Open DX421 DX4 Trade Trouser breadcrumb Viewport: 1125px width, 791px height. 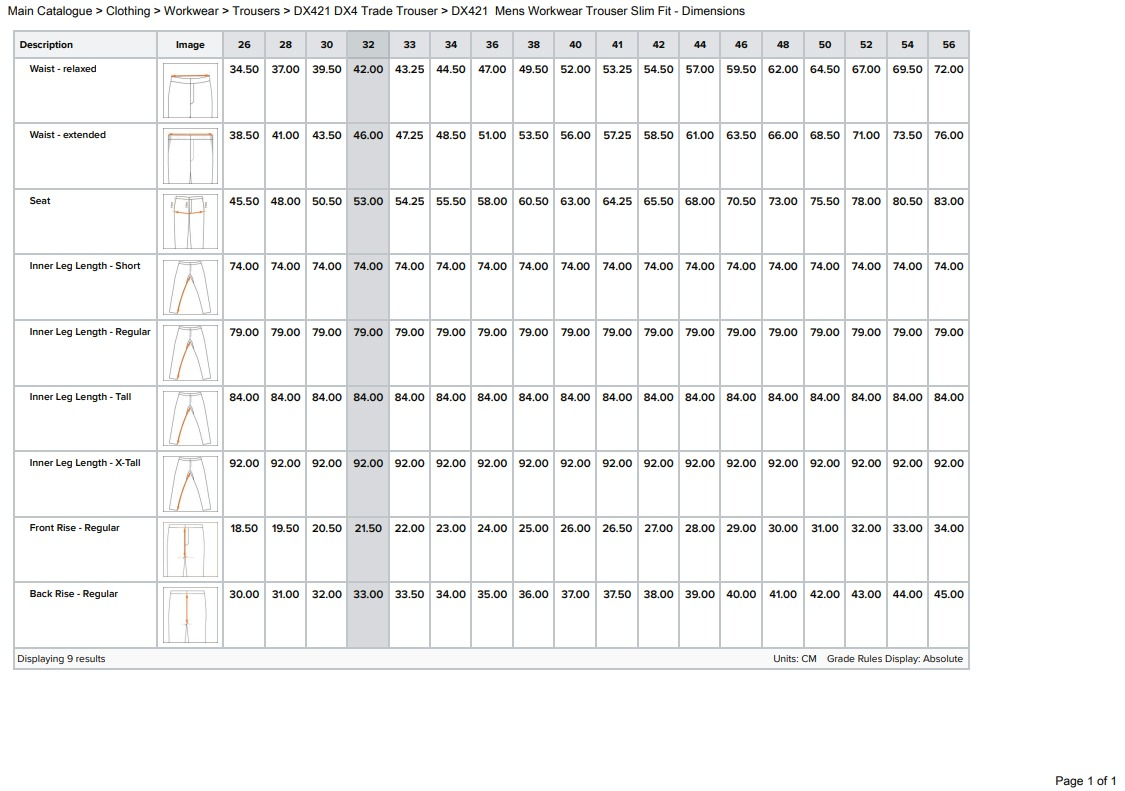(366, 11)
